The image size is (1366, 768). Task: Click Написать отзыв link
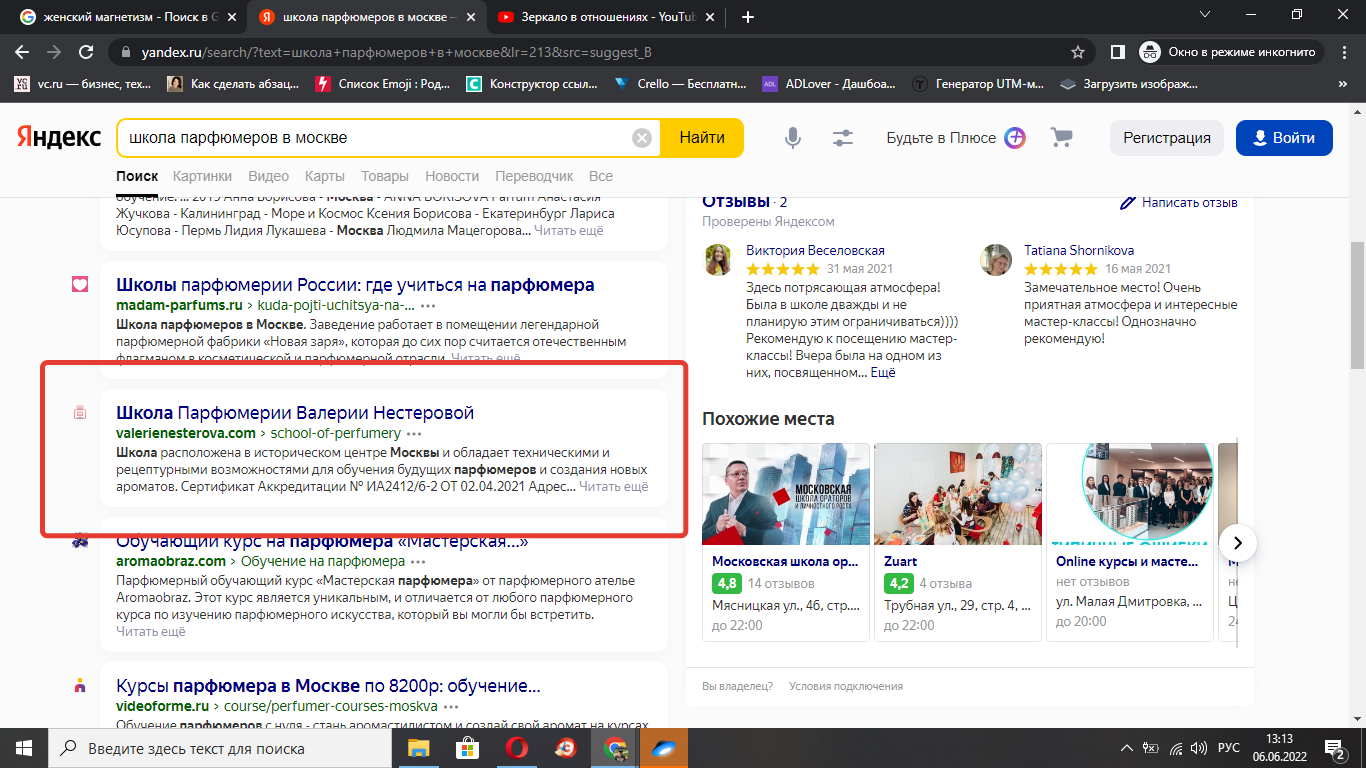click(x=1189, y=202)
